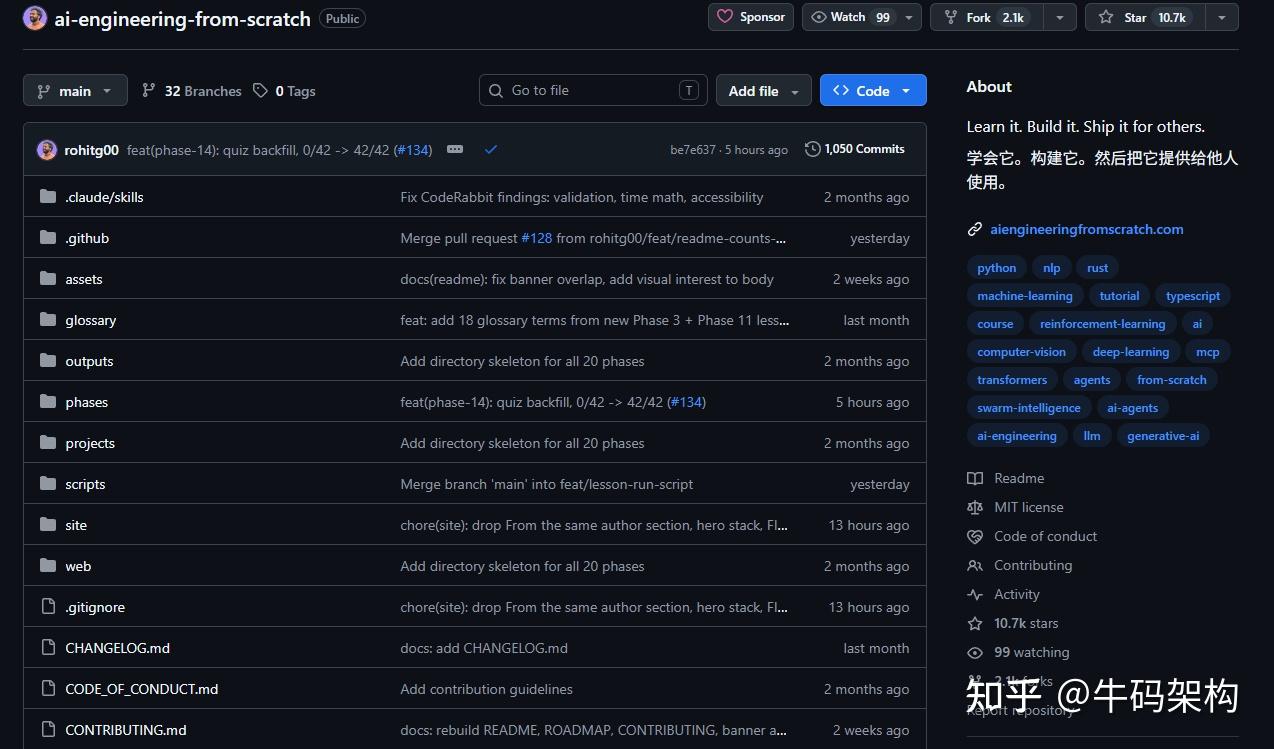Image resolution: width=1274 pixels, height=749 pixels.
Task: Click the CODE_OF_CONDUCT.md file icon
Action: coord(48,689)
